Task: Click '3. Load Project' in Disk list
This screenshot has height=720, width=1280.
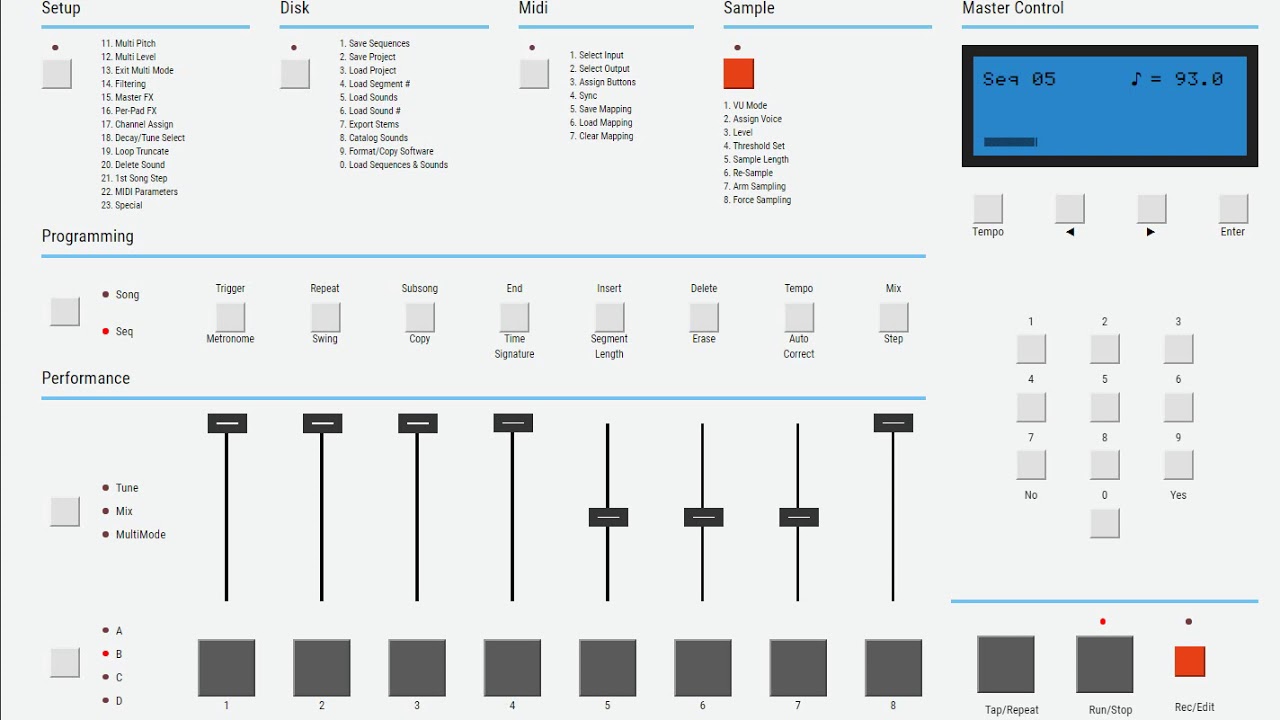Action: click(x=368, y=71)
